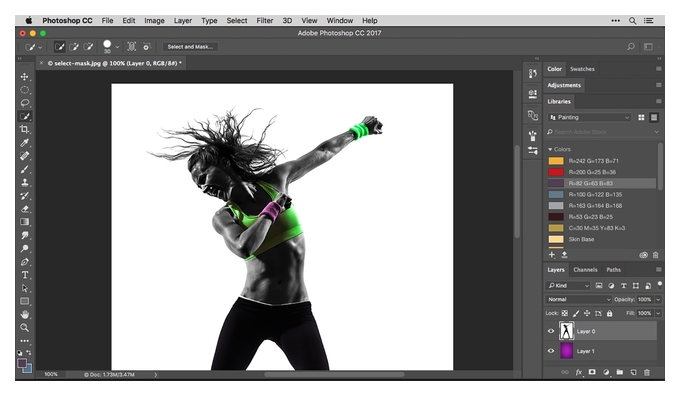This screenshot has width=680, height=396.
Task: Select the Quick Selection tool
Action: pos(25,116)
